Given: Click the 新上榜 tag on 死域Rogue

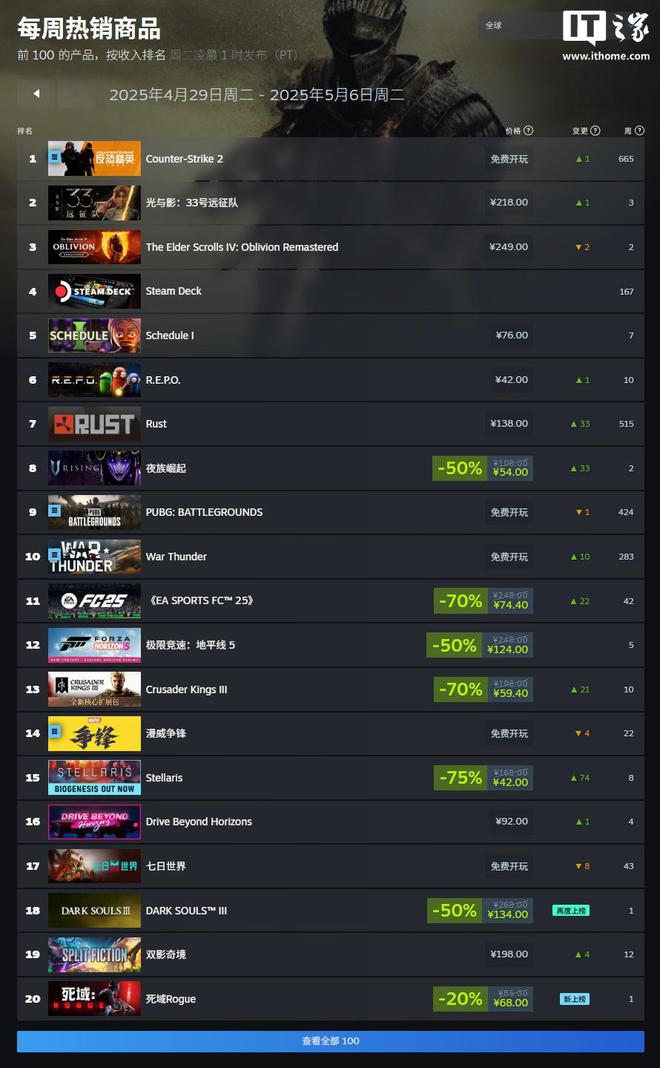Looking at the screenshot, I should [574, 999].
